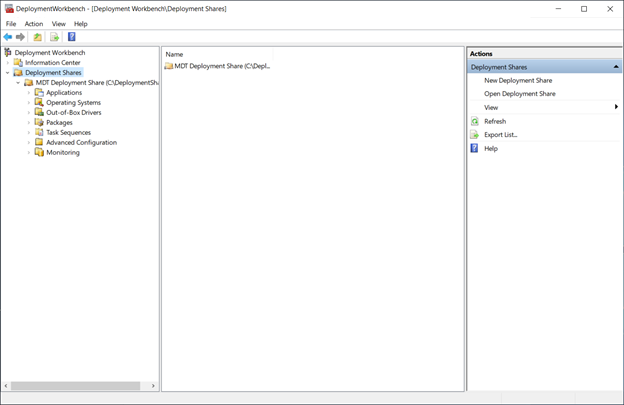
Task: Select Operating Systems tree label
Action: coord(74,103)
